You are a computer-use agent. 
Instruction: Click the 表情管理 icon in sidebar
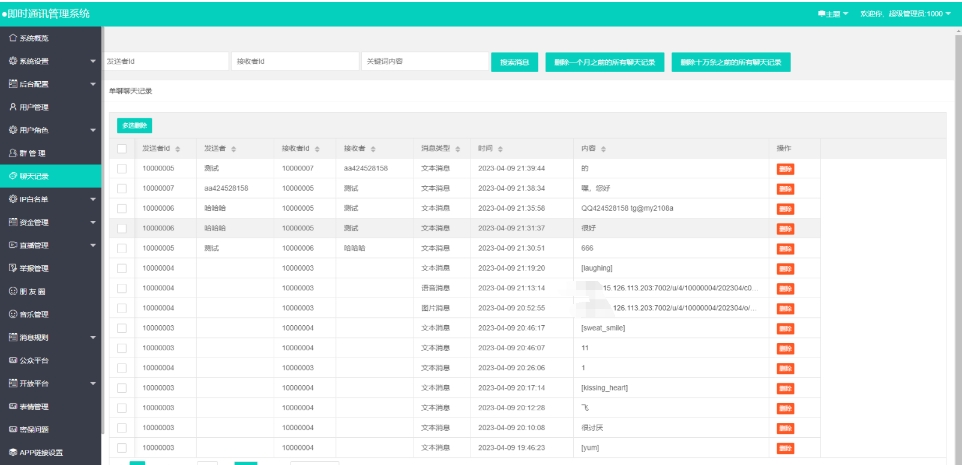coord(13,406)
